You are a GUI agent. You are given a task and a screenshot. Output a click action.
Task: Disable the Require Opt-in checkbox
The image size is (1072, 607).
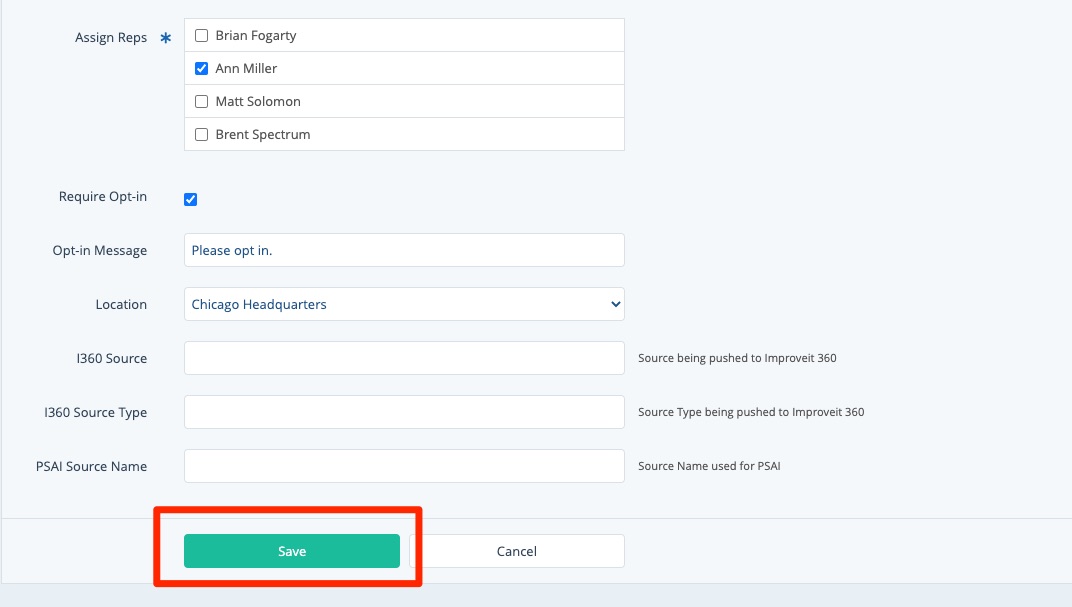(x=191, y=199)
